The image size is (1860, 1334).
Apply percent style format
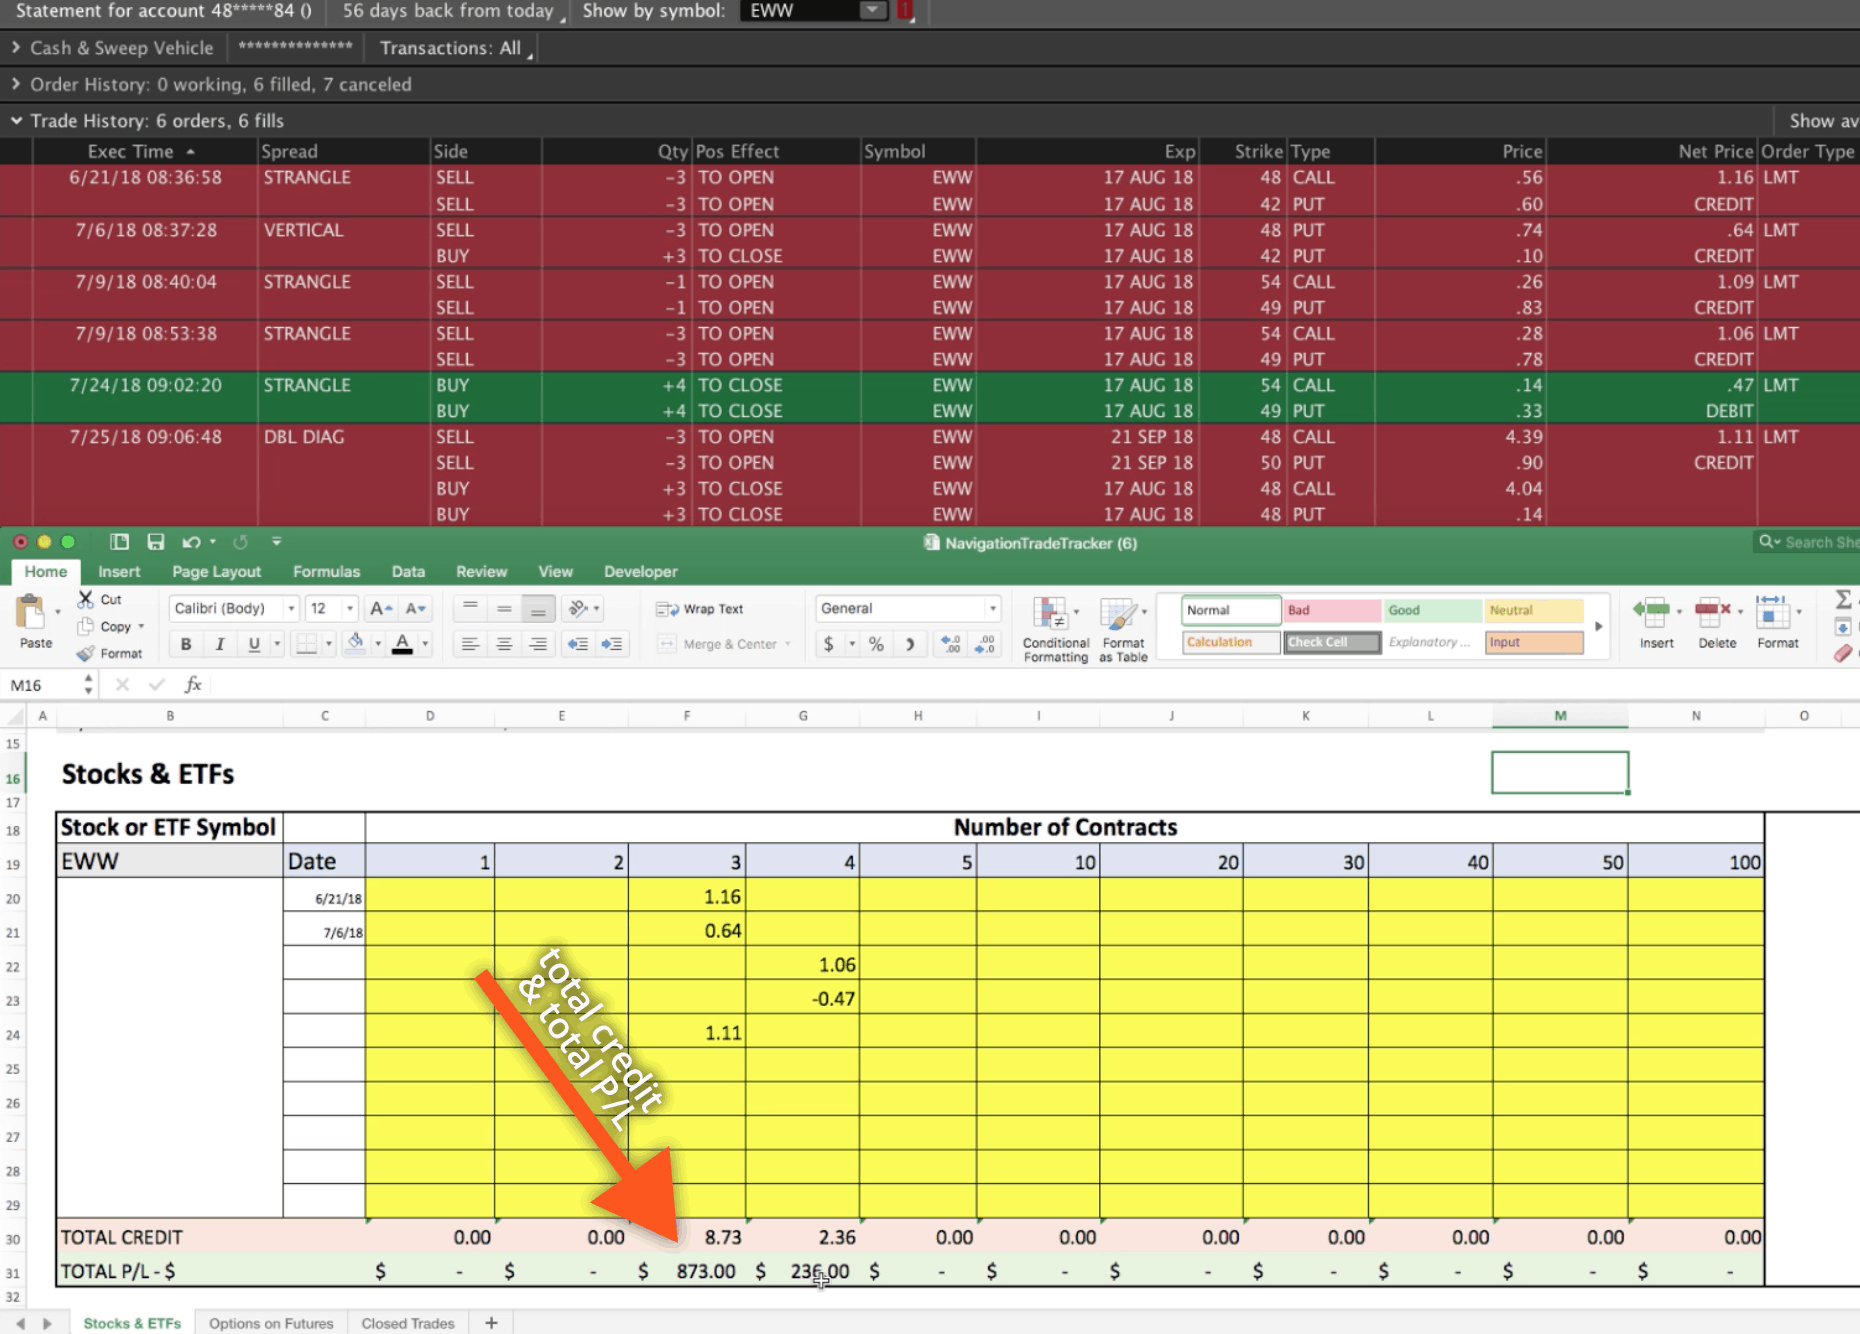point(876,644)
